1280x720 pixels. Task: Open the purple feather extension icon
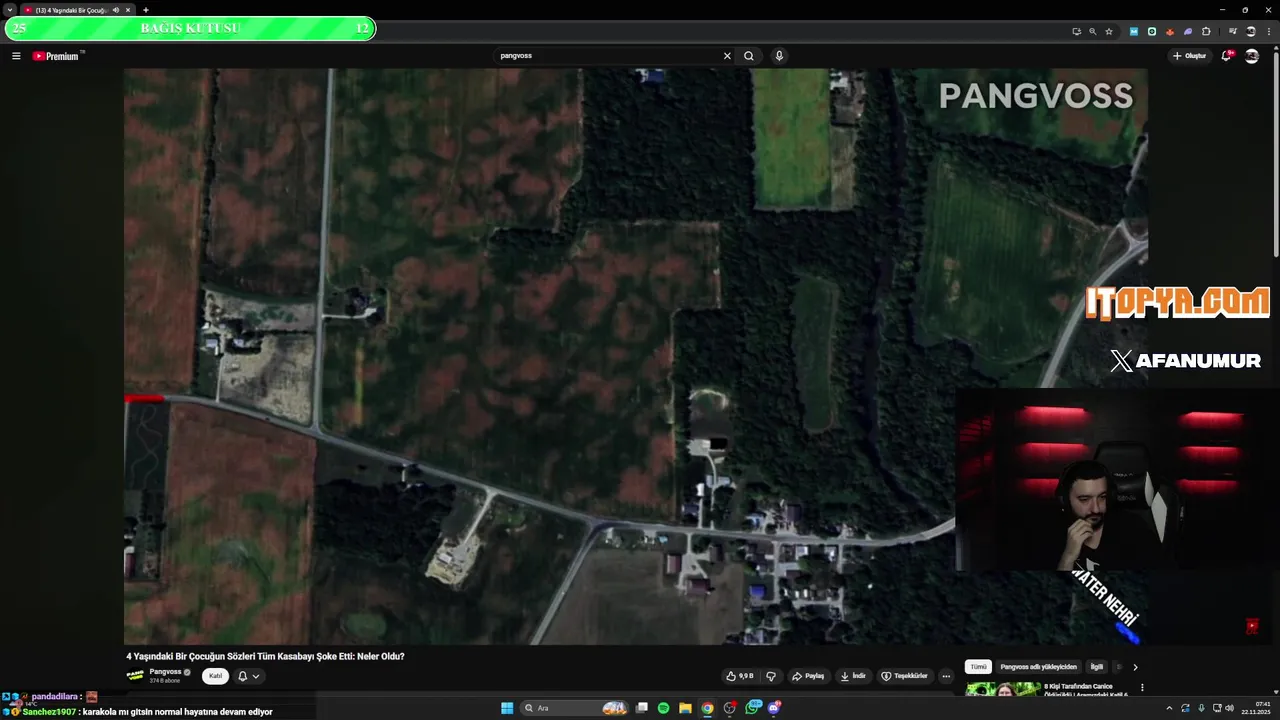pyautogui.click(x=1188, y=31)
